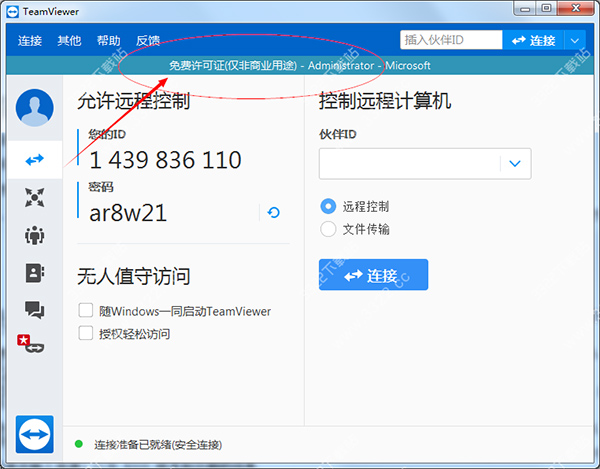Open the augmented reality star-glasses icon
The width and height of the screenshot is (600, 469).
click(x=31, y=344)
